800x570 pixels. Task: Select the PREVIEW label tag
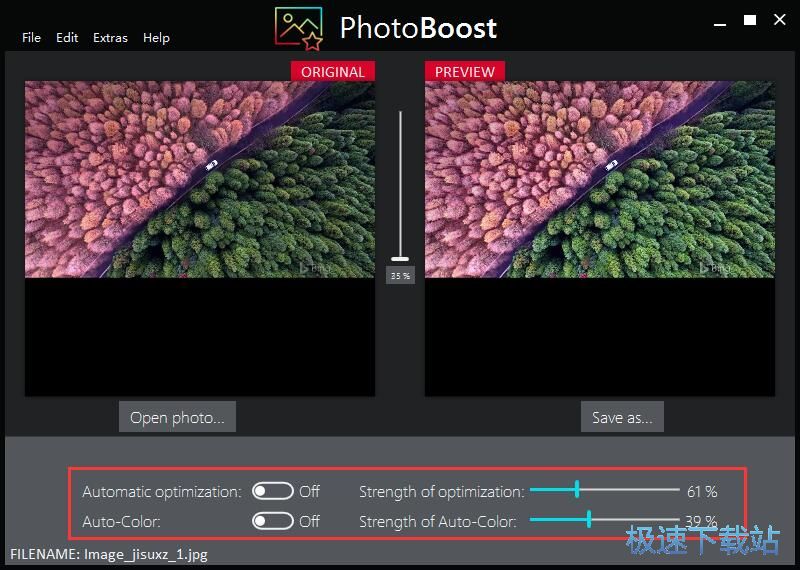(x=465, y=71)
